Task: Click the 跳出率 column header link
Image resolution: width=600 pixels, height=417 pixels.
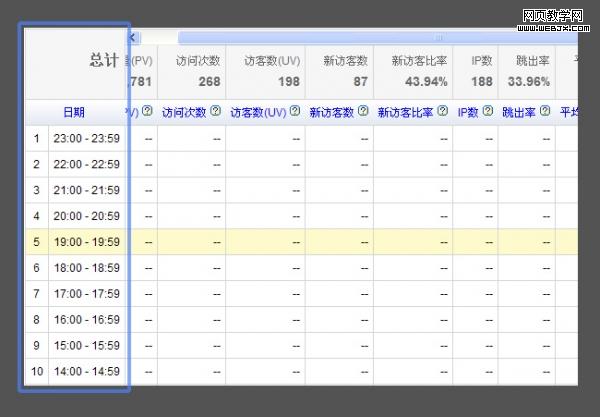Action: tap(520, 113)
